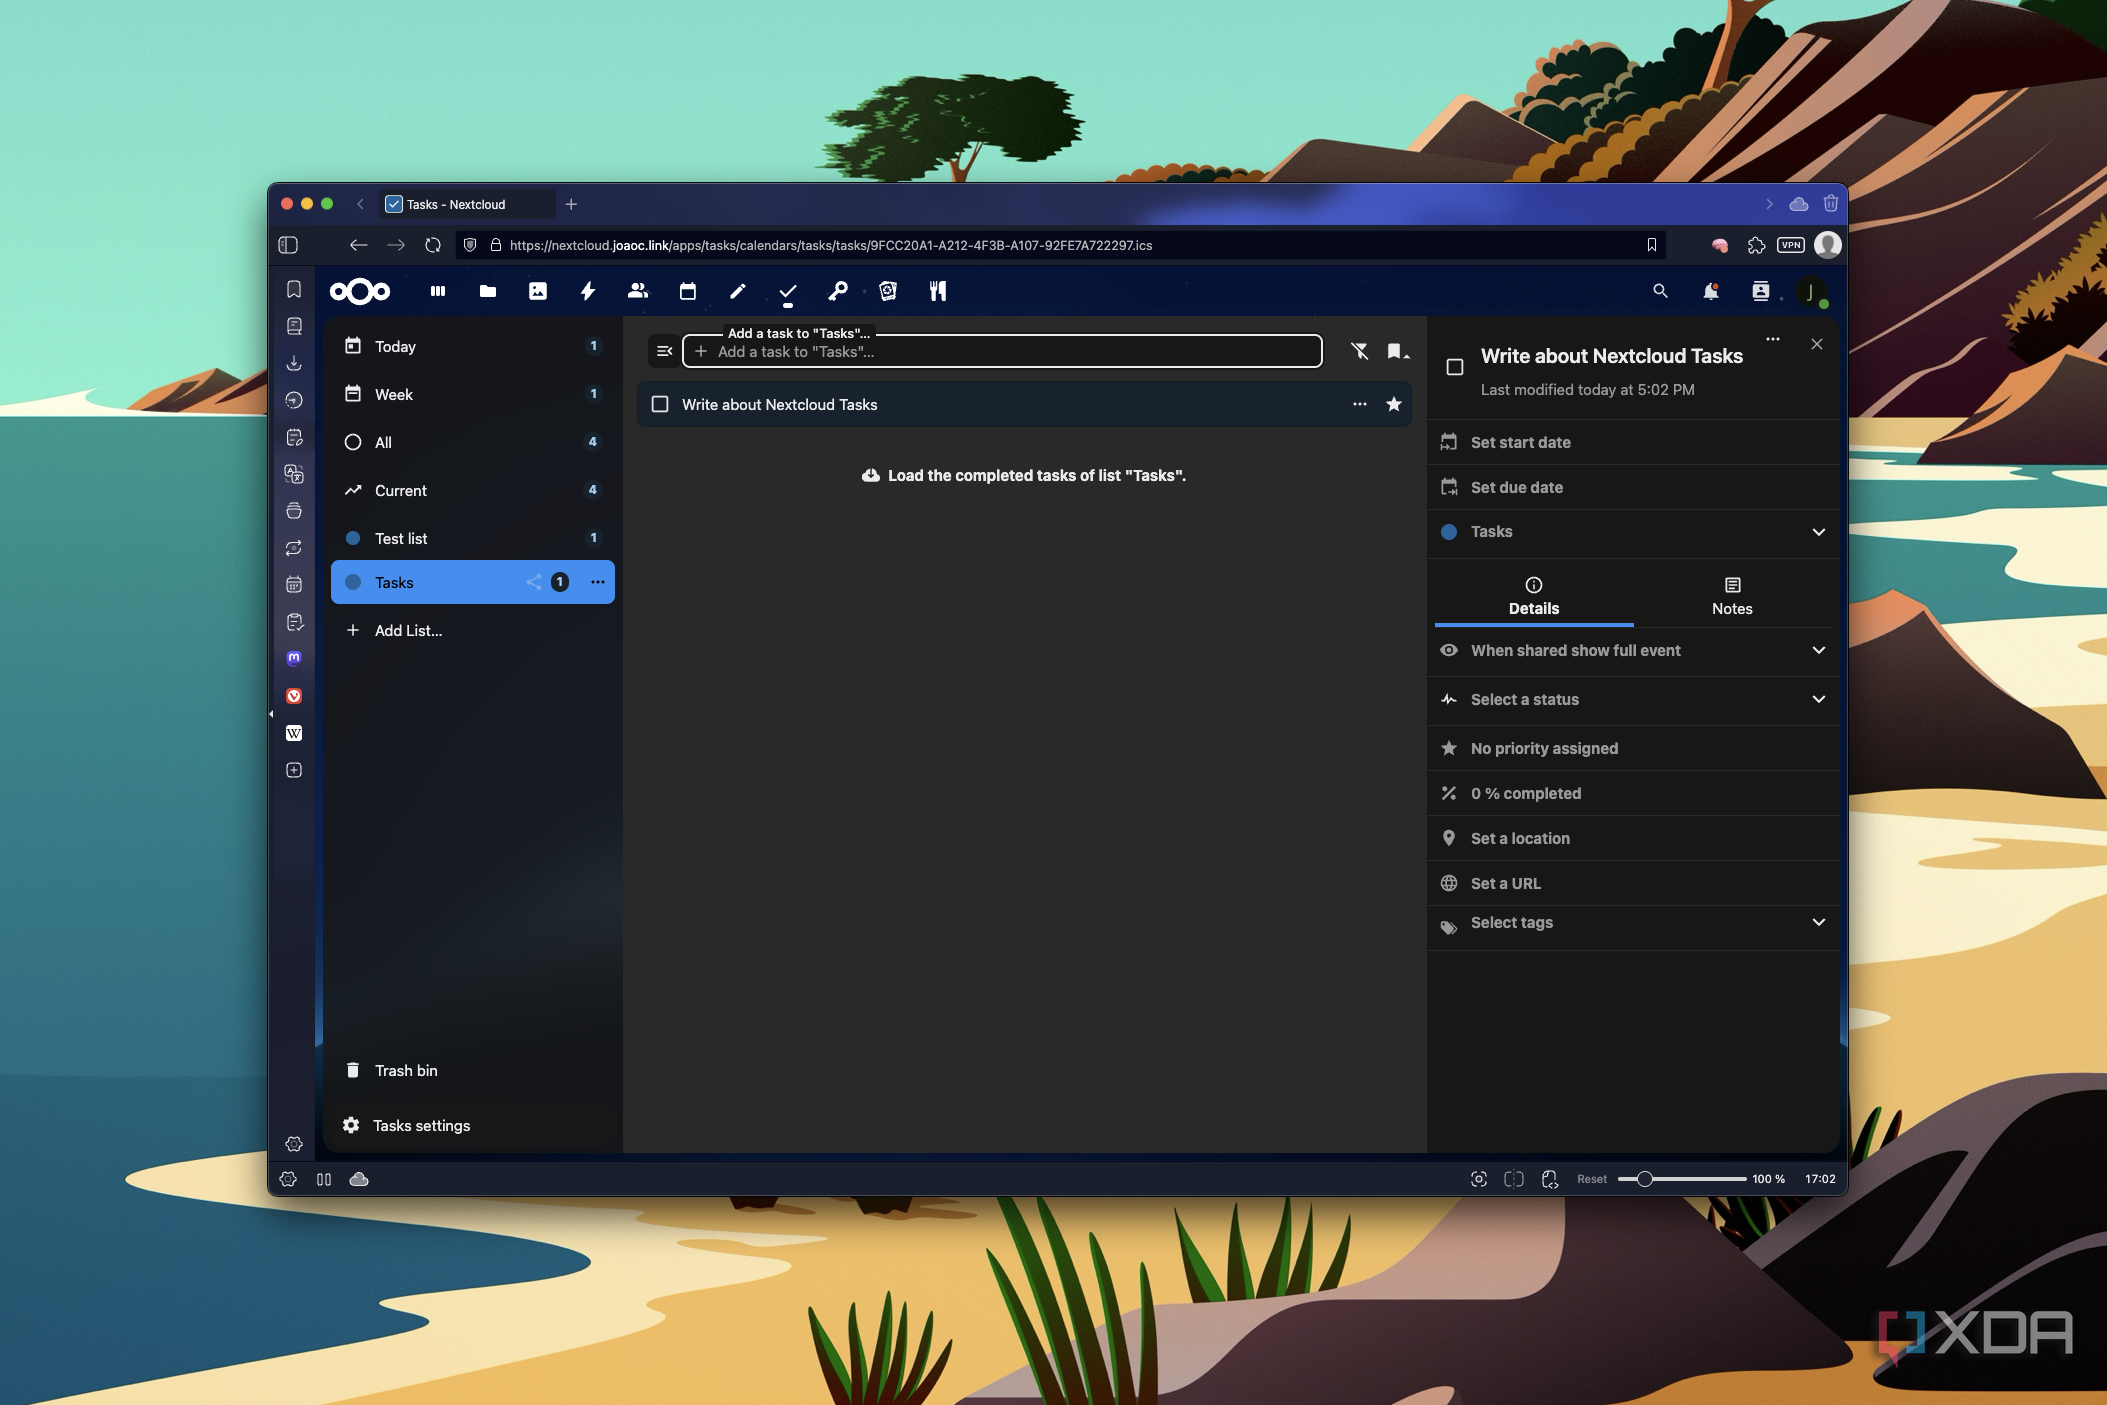Image resolution: width=2107 pixels, height=1405 pixels.
Task: Click the notifications bell icon
Action: tap(1710, 291)
